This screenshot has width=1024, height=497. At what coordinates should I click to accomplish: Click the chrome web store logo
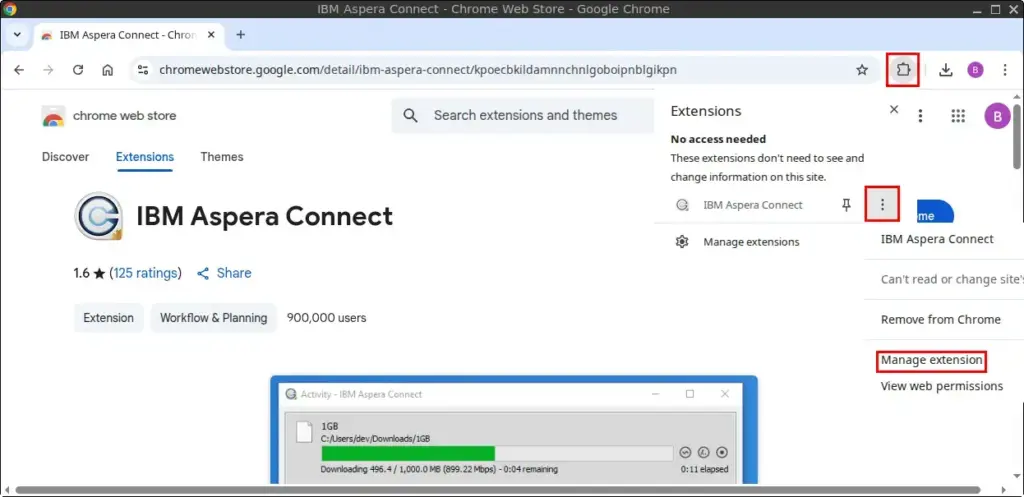coord(53,116)
